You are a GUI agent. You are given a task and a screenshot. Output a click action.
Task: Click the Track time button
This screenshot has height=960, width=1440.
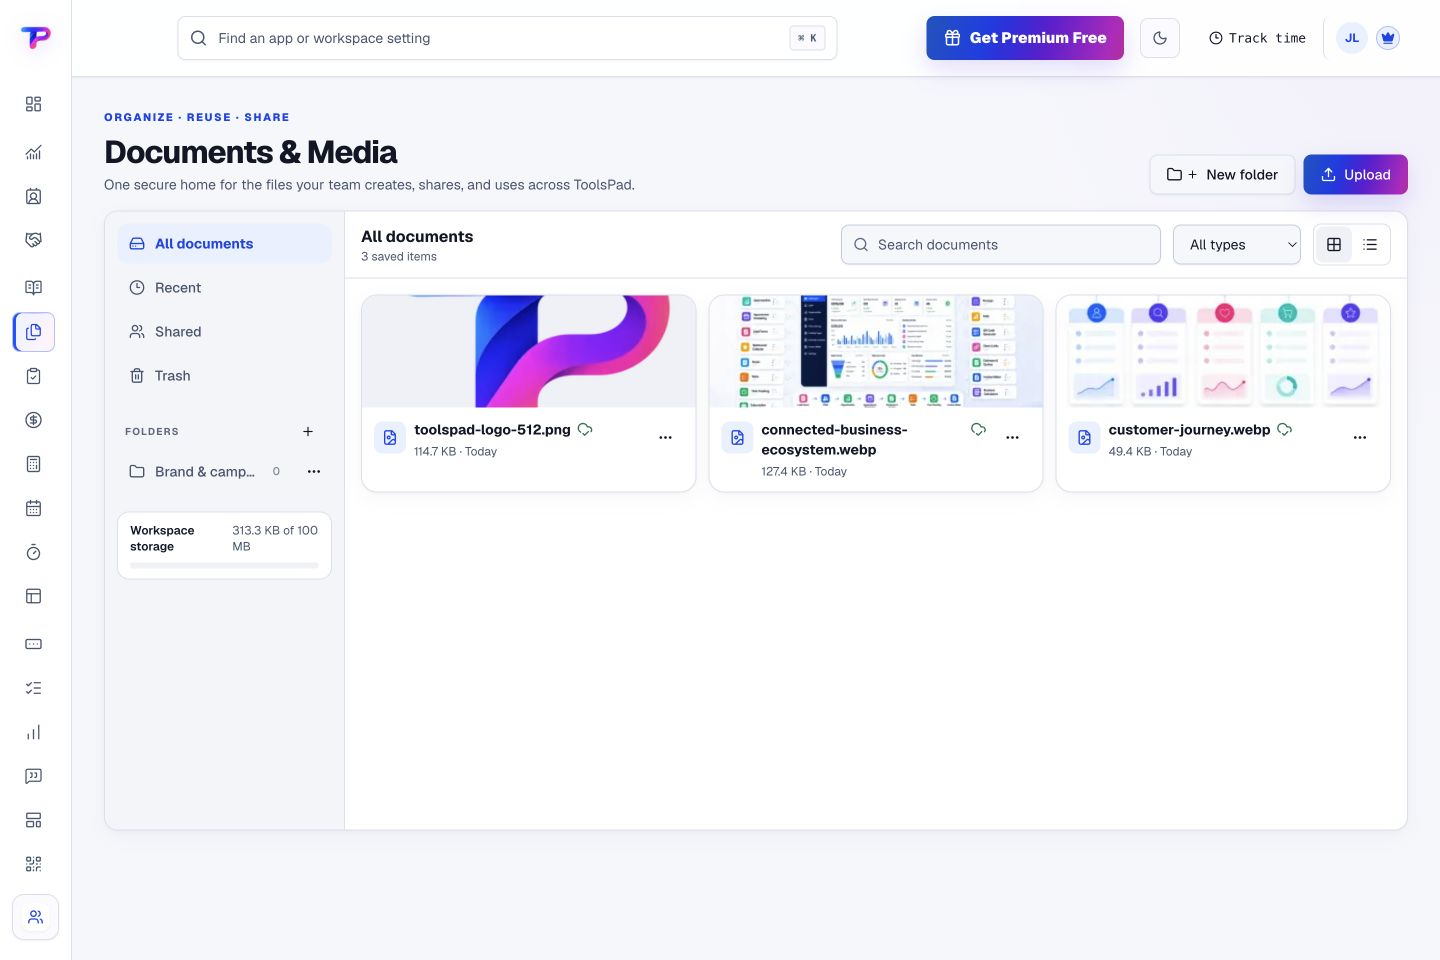click(1257, 38)
